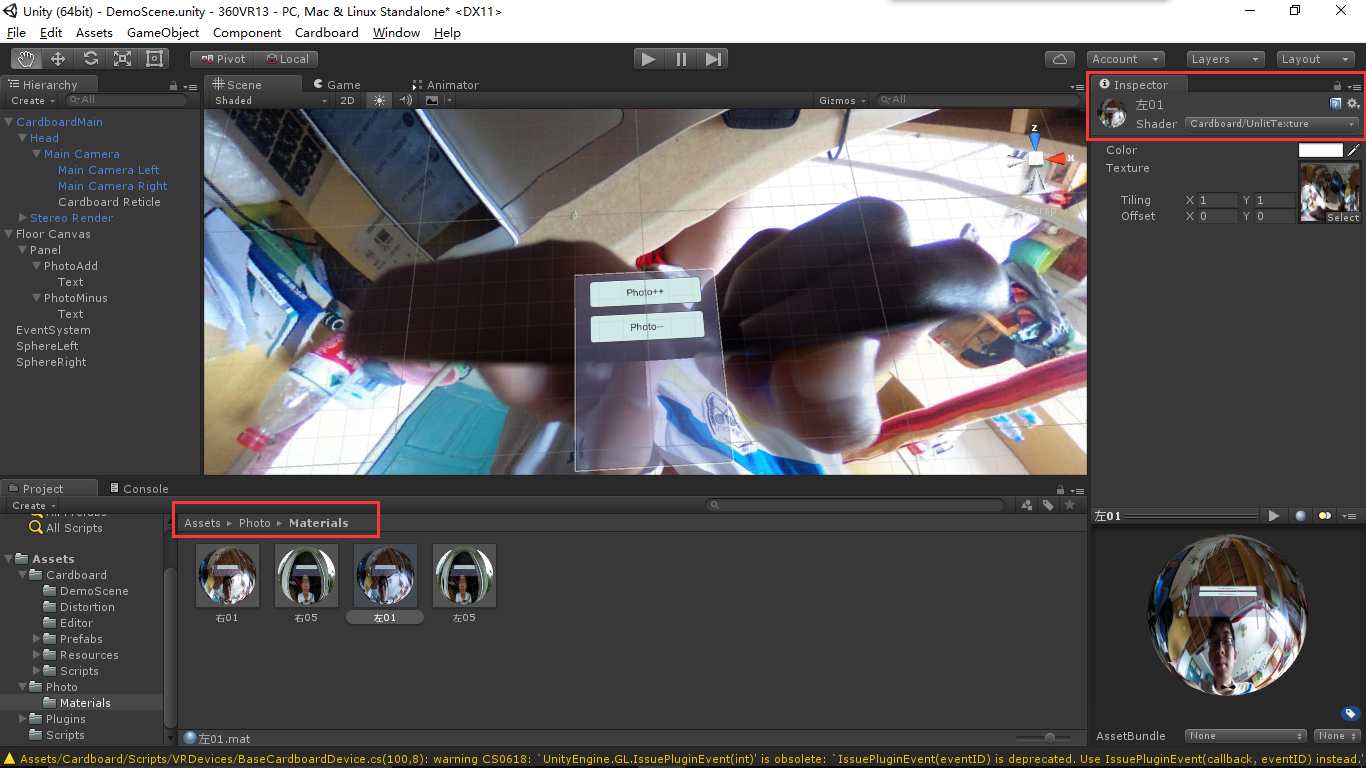1366x768 pixels.
Task: Open Gizmos dropdown in Scene view
Action: 843,100
